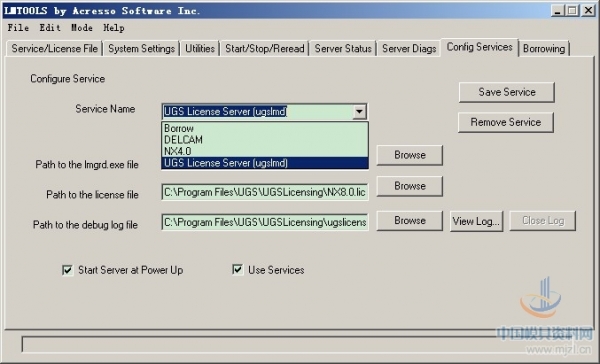Switch to Service/License File tab
This screenshot has height=364, width=600.
(x=54, y=49)
